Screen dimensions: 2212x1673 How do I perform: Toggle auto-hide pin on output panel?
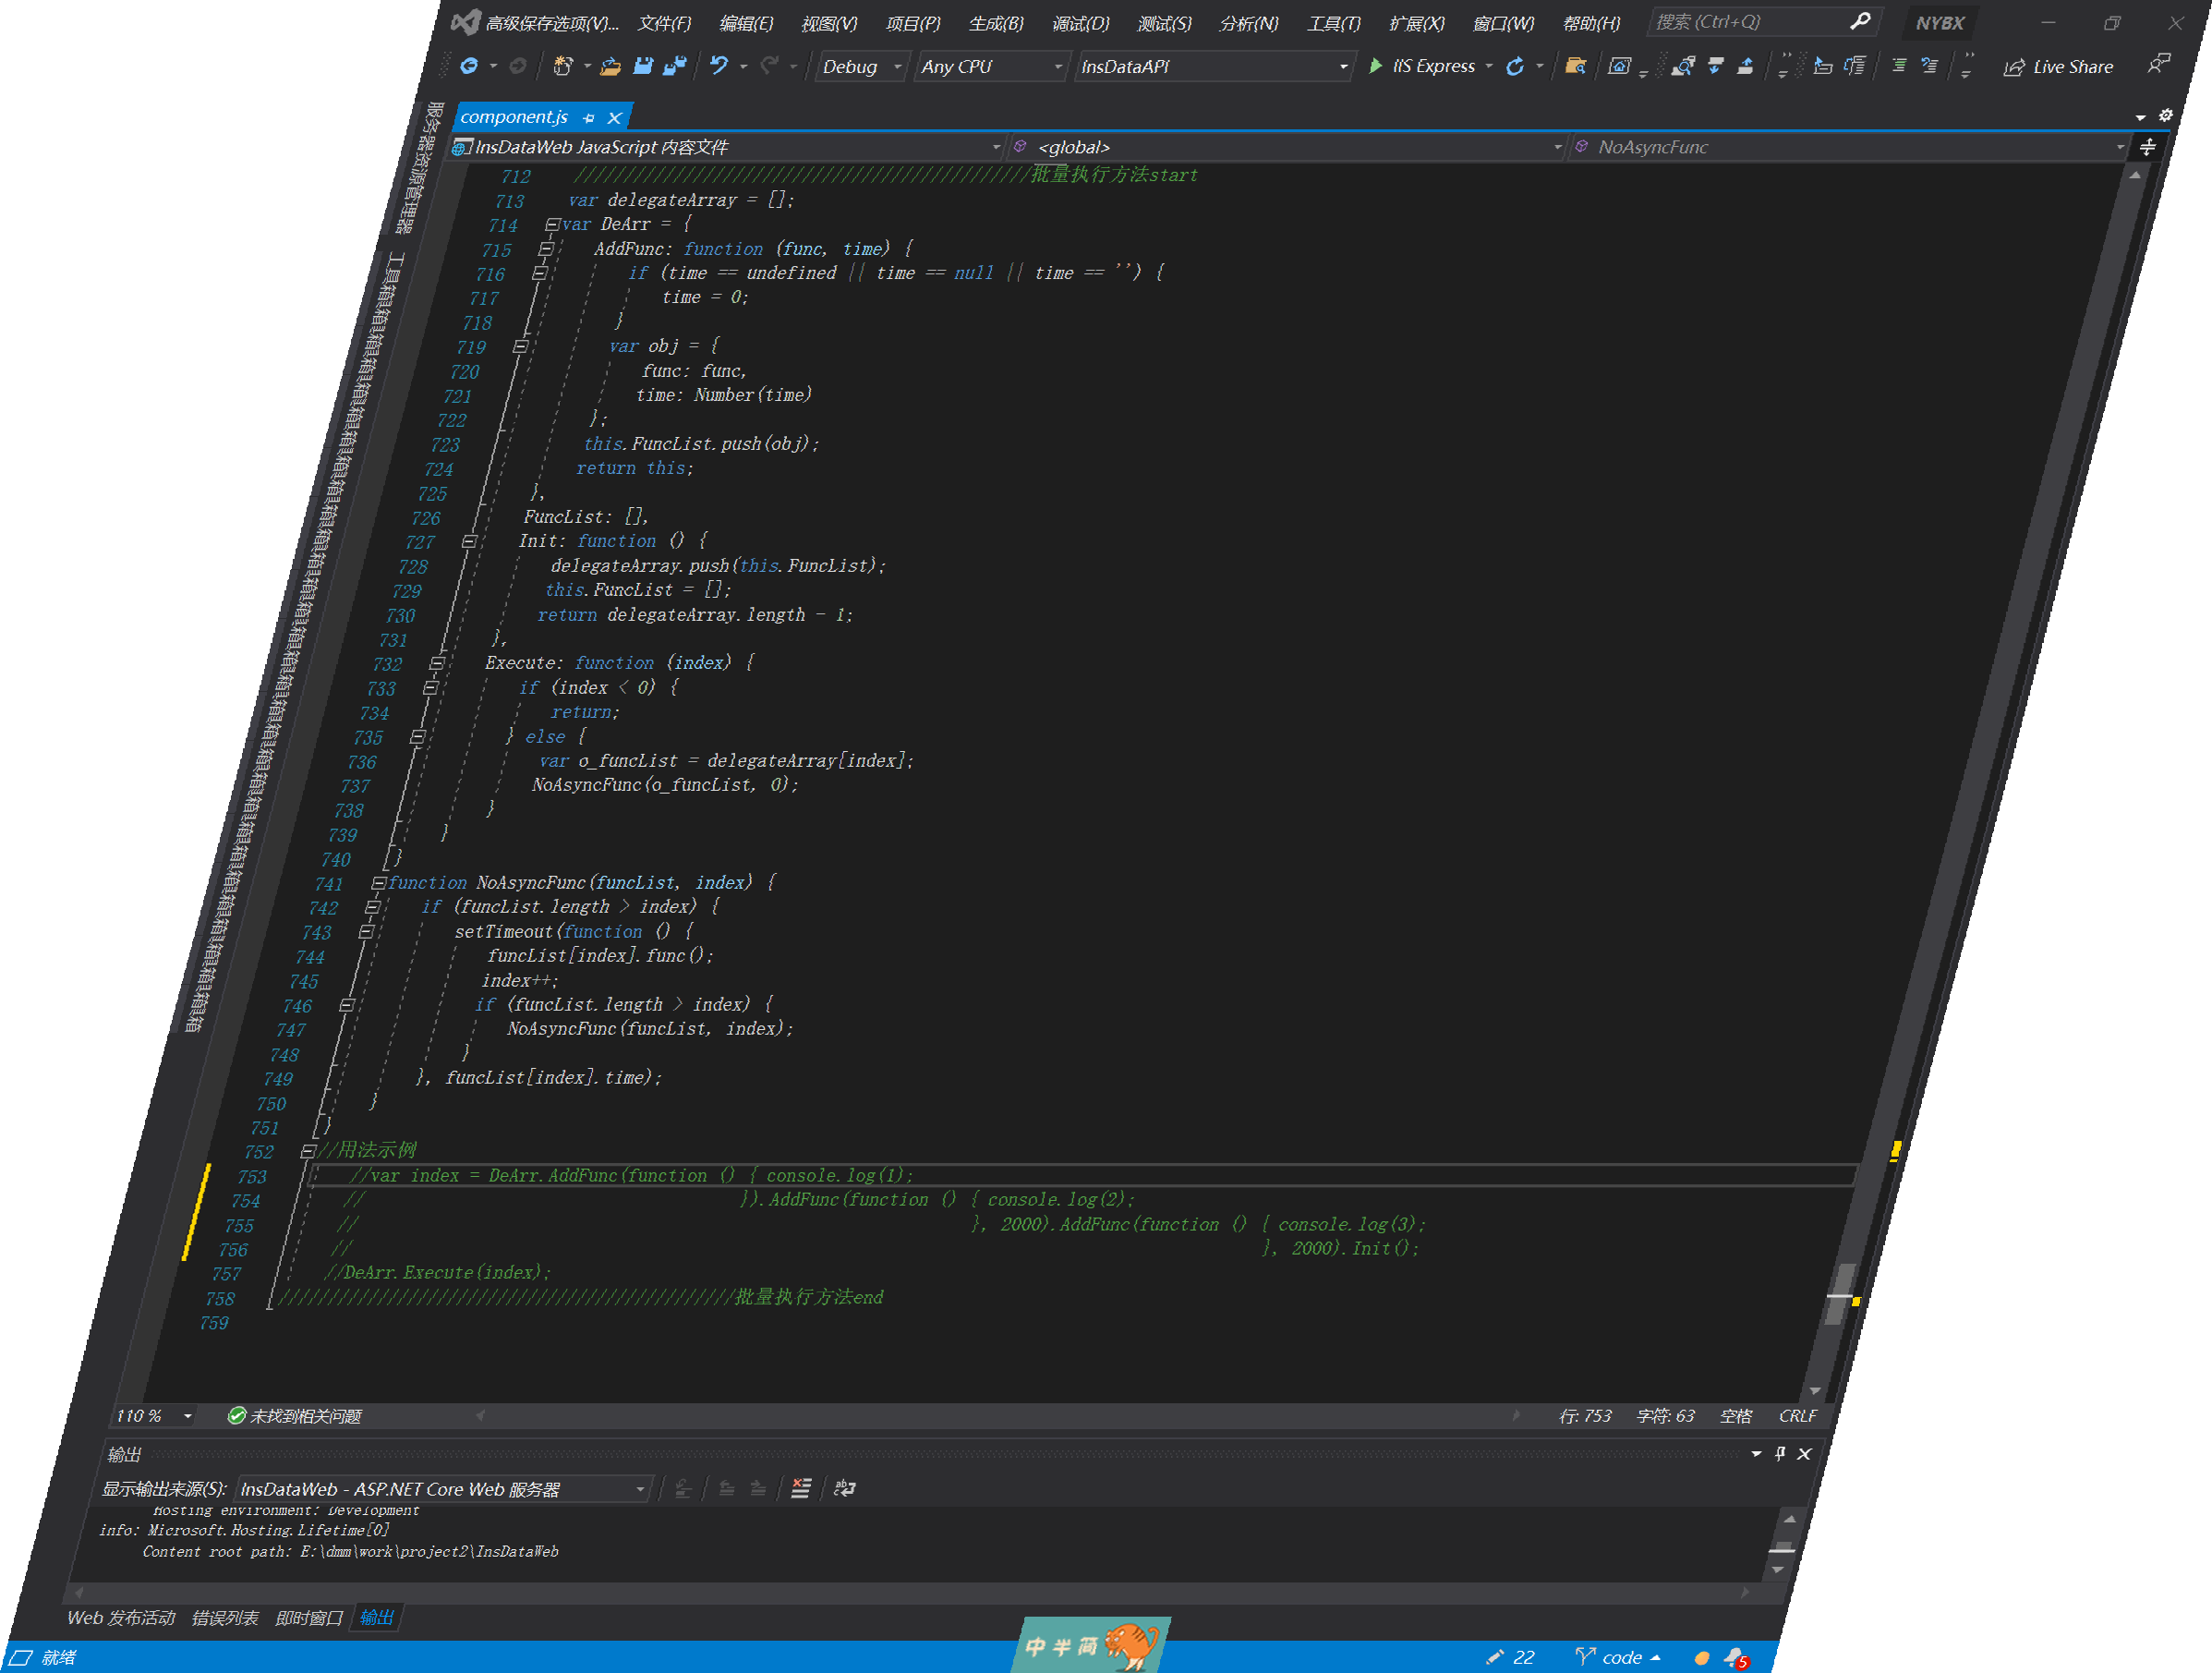pyautogui.click(x=1780, y=1453)
